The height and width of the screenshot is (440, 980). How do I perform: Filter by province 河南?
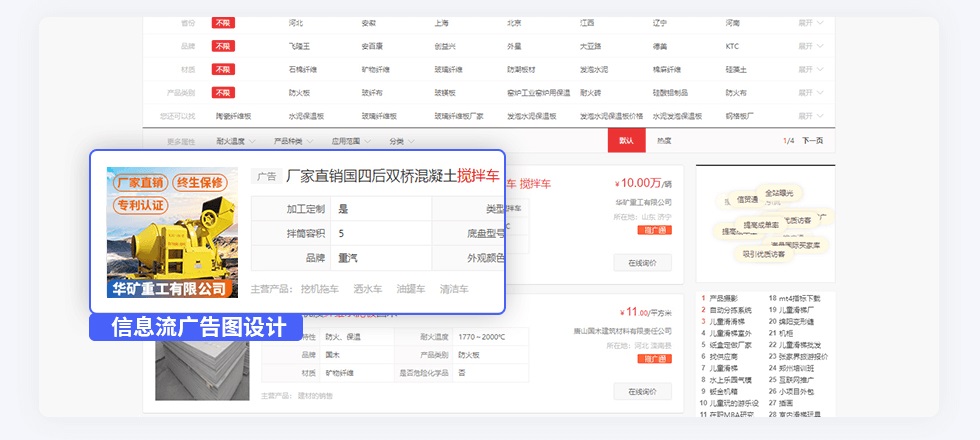(x=732, y=23)
